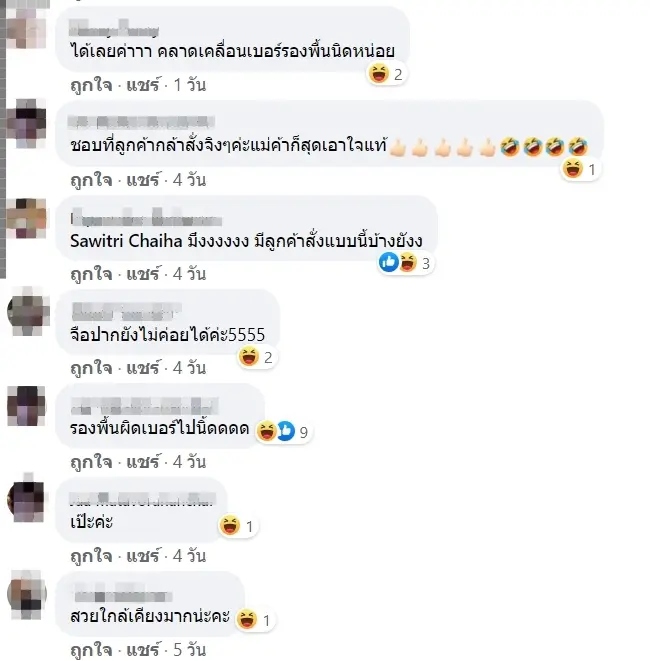This screenshot has height=661, width=650.
Task: Click ถูกใจ under the คลาดเคลื่อนเบอร์รองพื้น comment
Action: [x=91, y=86]
